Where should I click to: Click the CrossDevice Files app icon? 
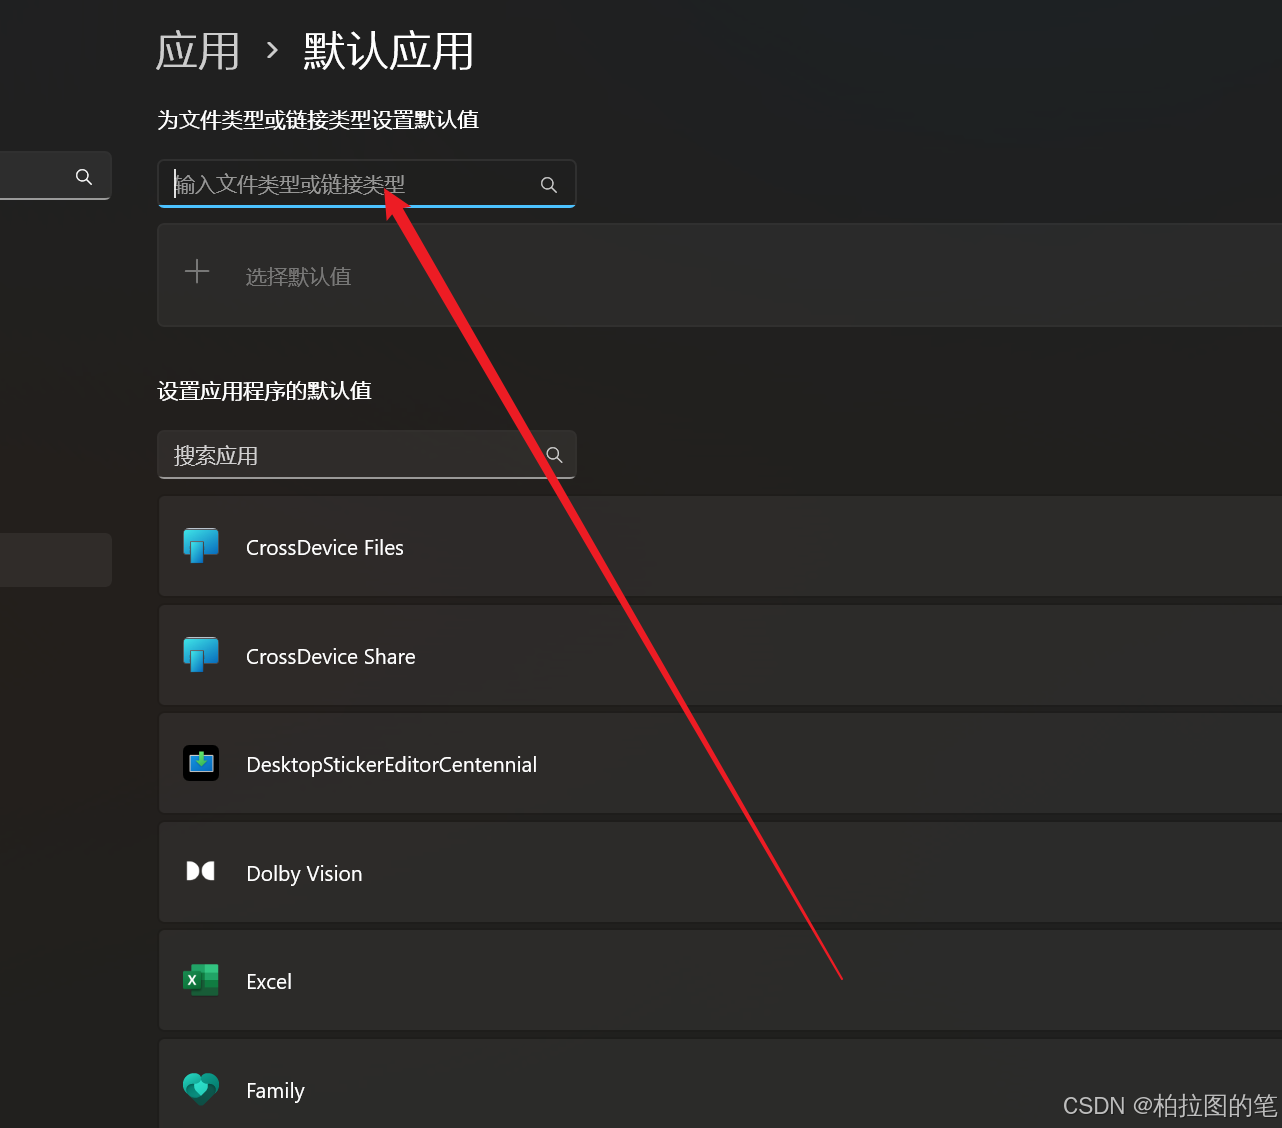pos(201,547)
